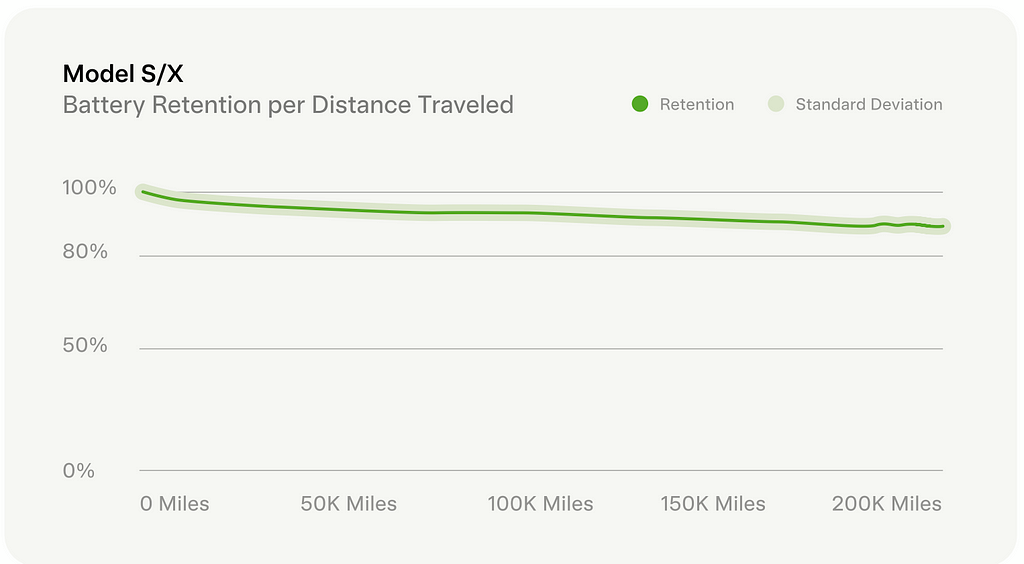Click the retention line's leftmost starting point
This screenshot has width=1024, height=564.
tap(143, 191)
